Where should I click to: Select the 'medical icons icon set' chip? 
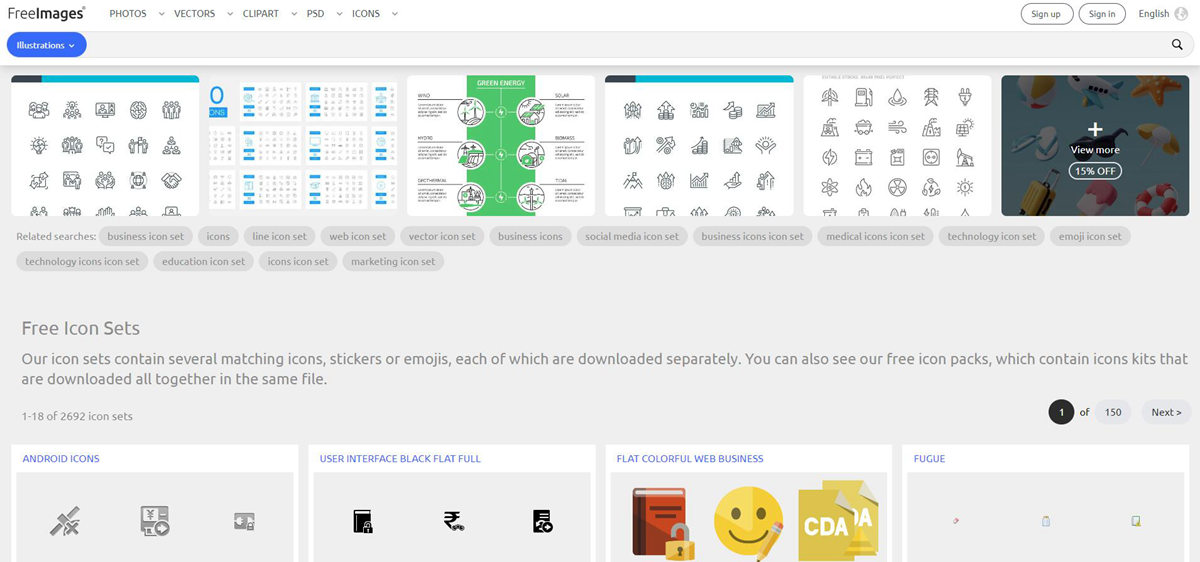[876, 237]
